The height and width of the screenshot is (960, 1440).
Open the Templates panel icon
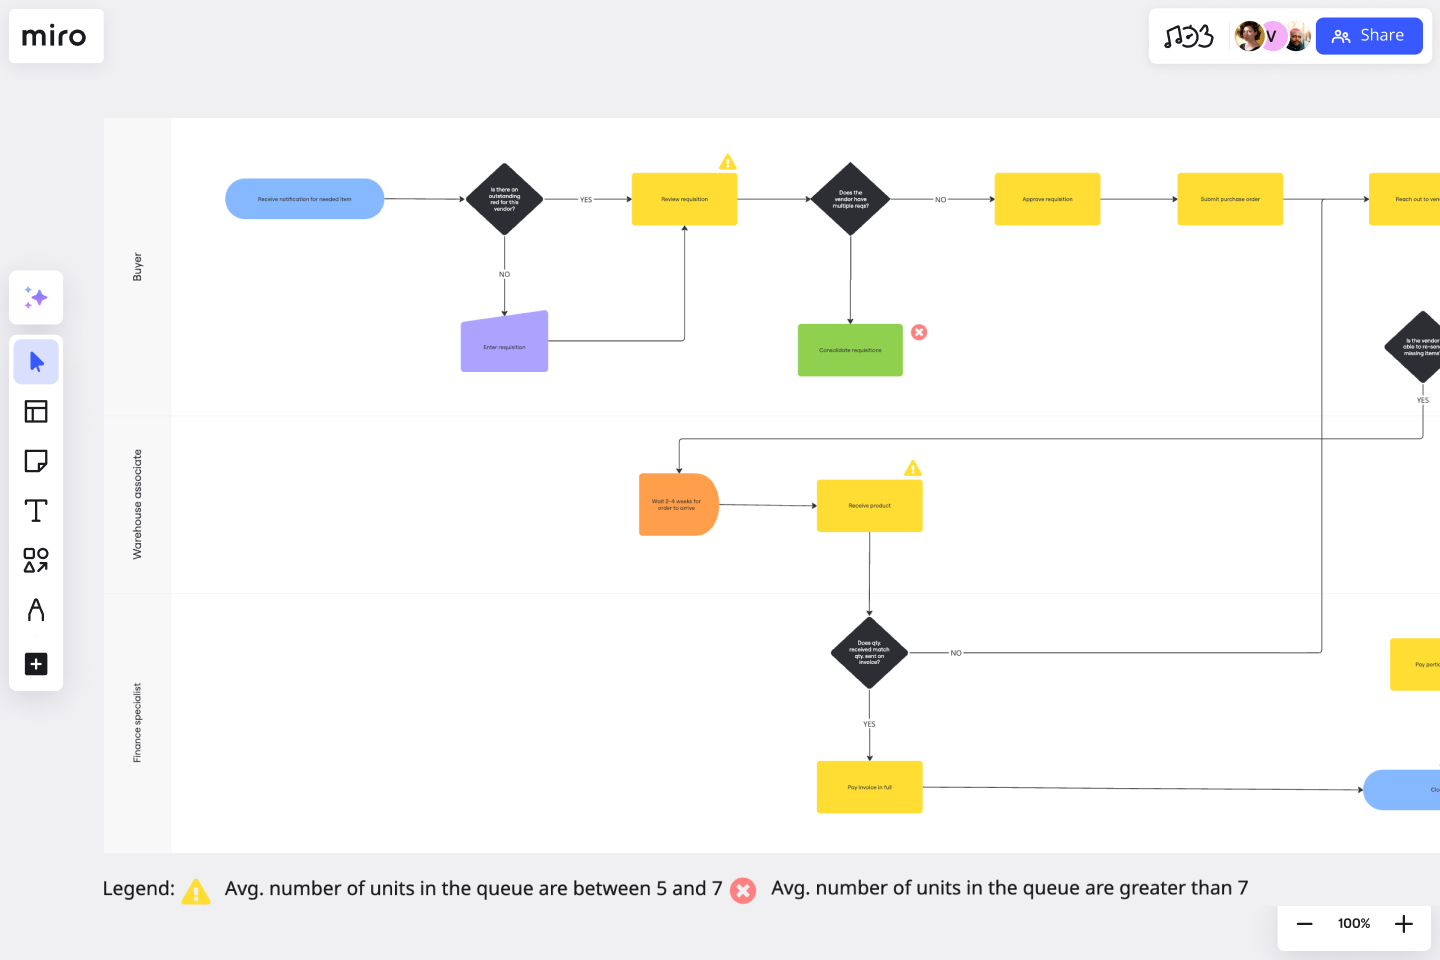[x=36, y=411]
